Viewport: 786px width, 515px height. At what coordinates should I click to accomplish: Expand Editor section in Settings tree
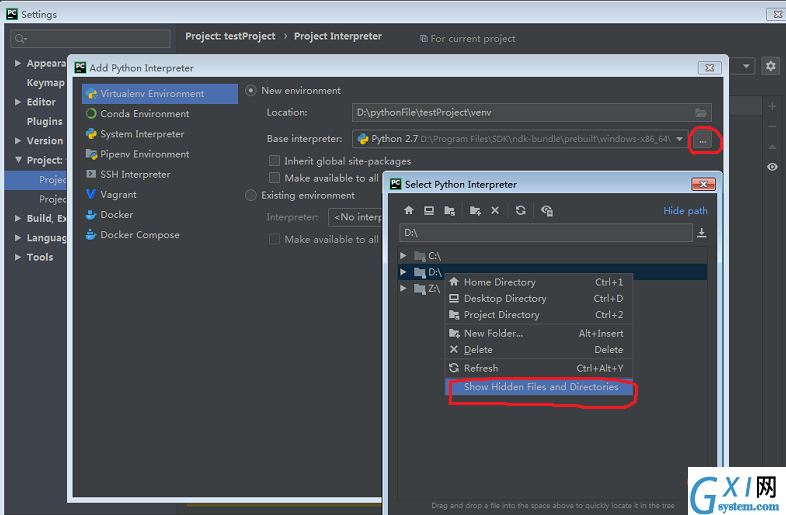point(18,102)
